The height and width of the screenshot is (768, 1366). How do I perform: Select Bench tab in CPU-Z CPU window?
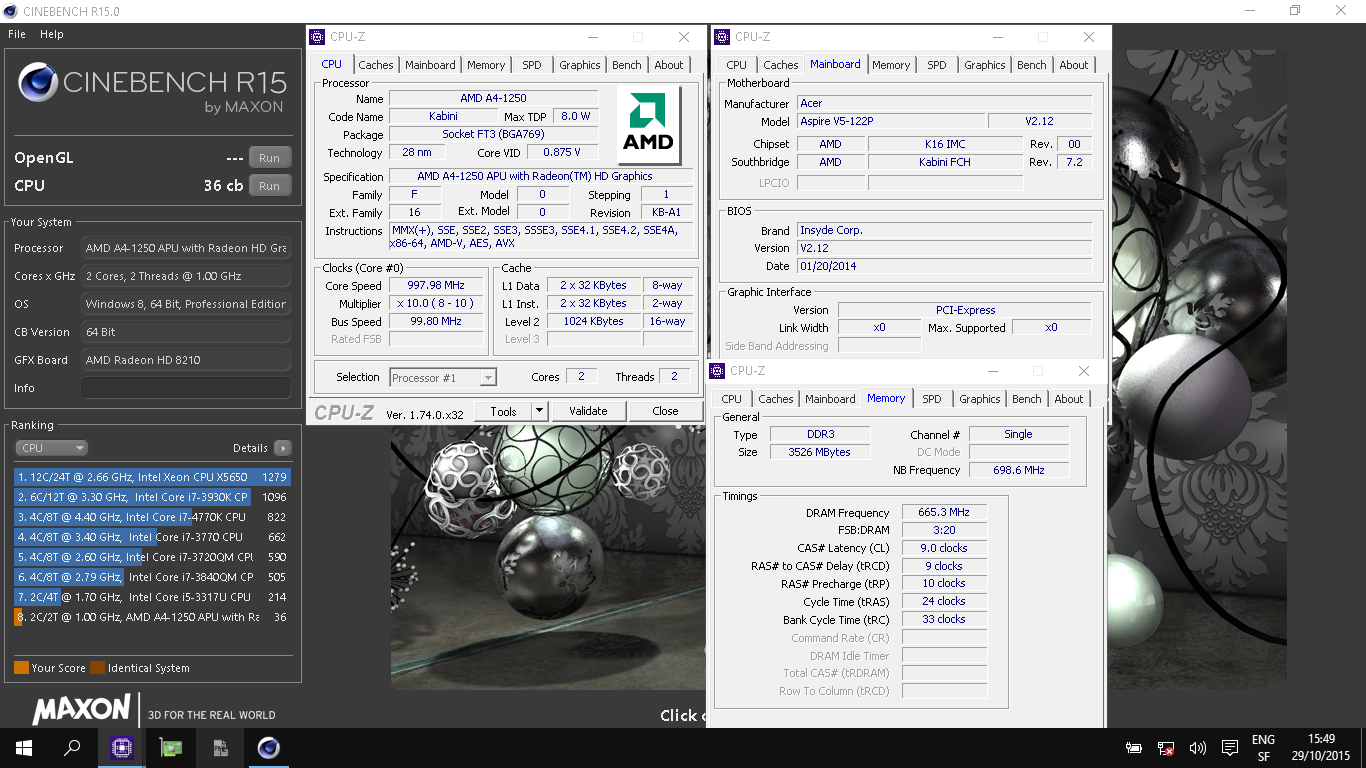pos(627,65)
